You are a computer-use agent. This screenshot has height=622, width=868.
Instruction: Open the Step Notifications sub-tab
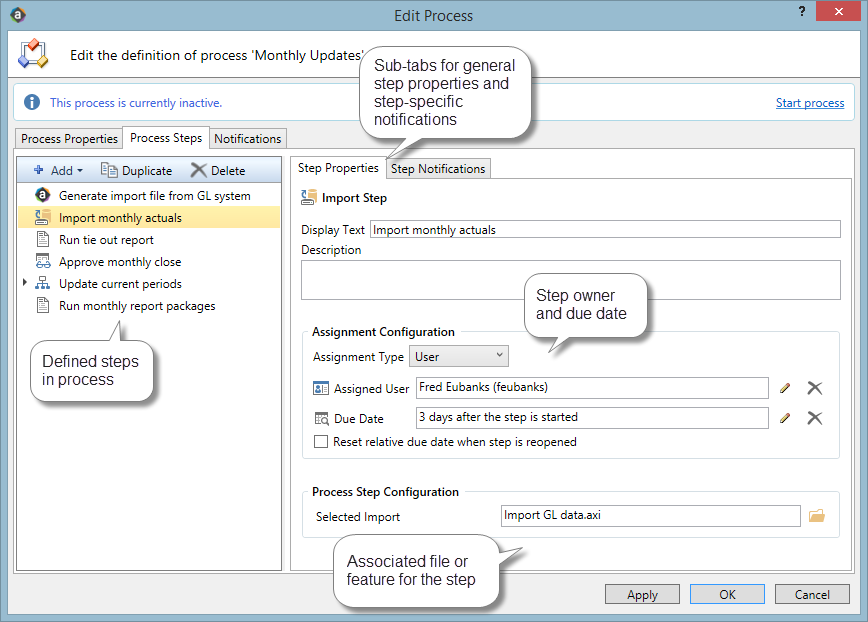pos(438,169)
